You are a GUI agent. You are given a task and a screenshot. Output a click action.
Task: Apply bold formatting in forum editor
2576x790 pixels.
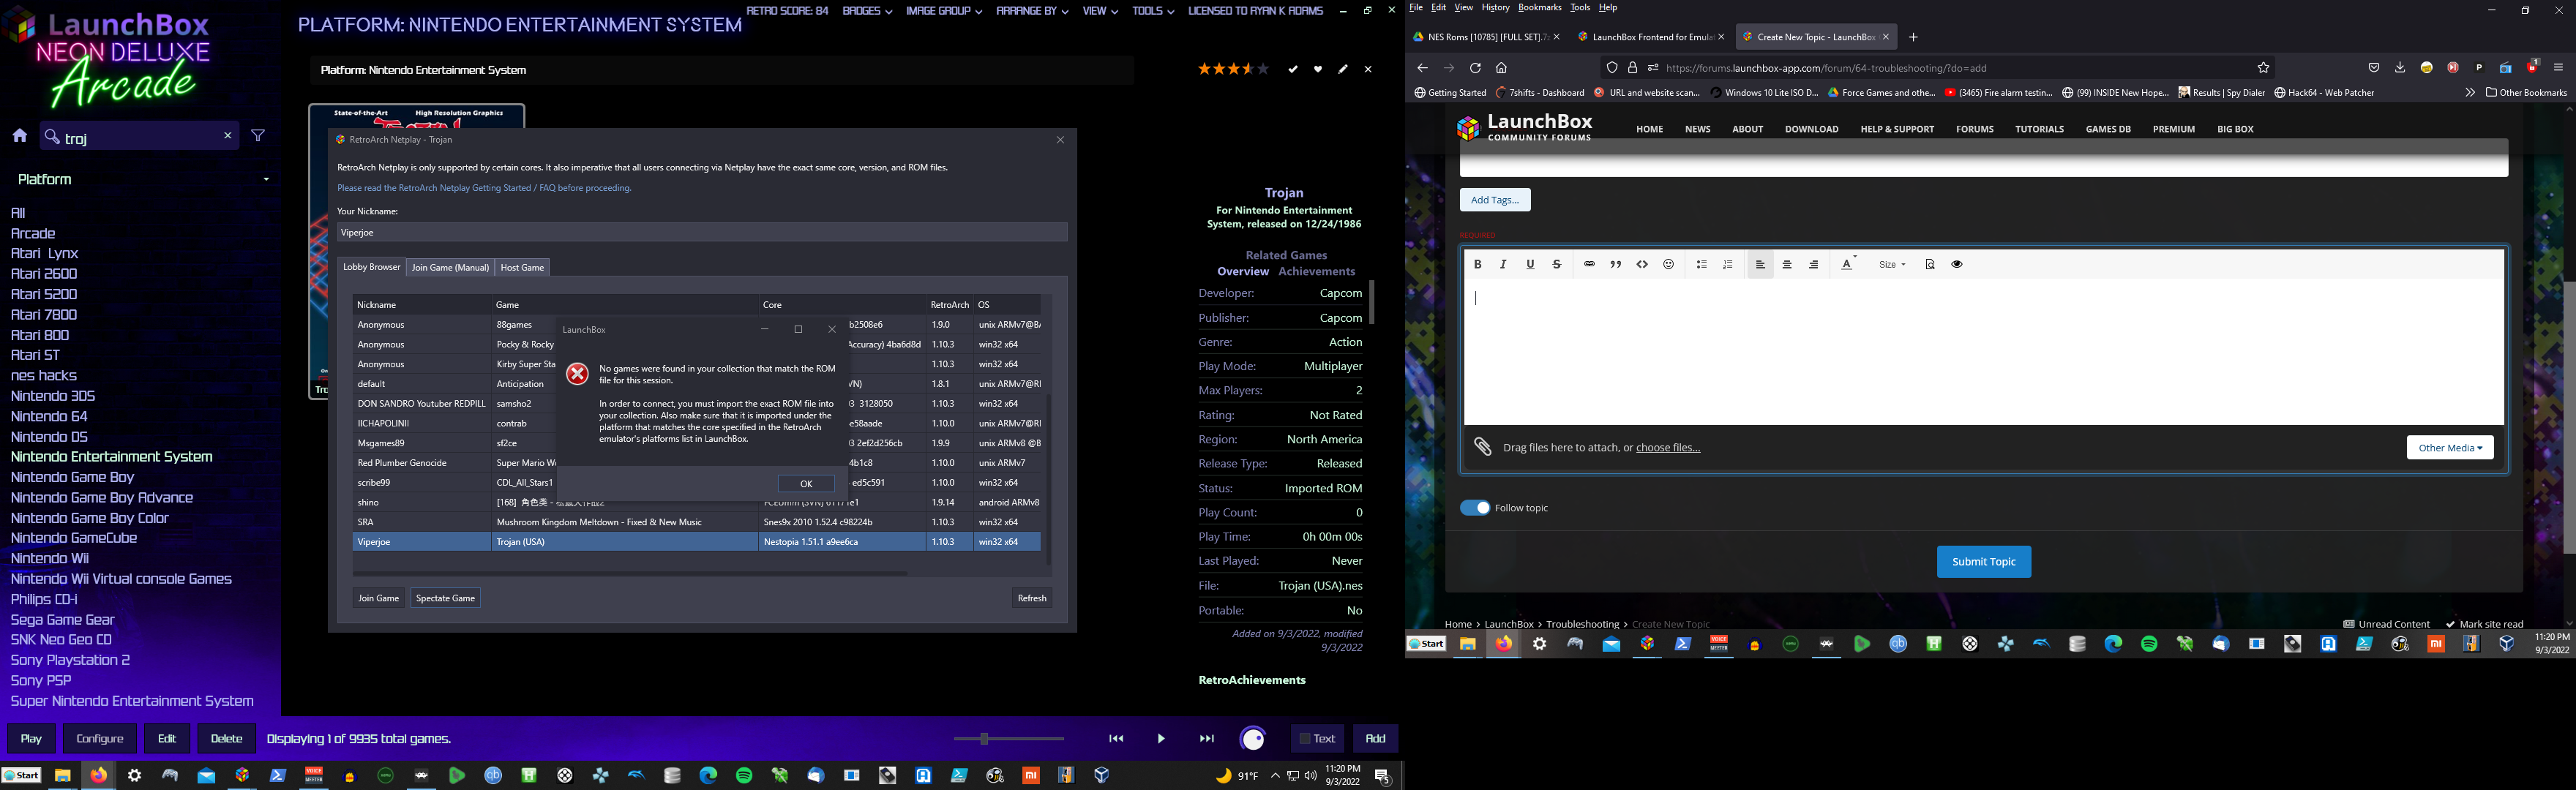(x=1477, y=265)
